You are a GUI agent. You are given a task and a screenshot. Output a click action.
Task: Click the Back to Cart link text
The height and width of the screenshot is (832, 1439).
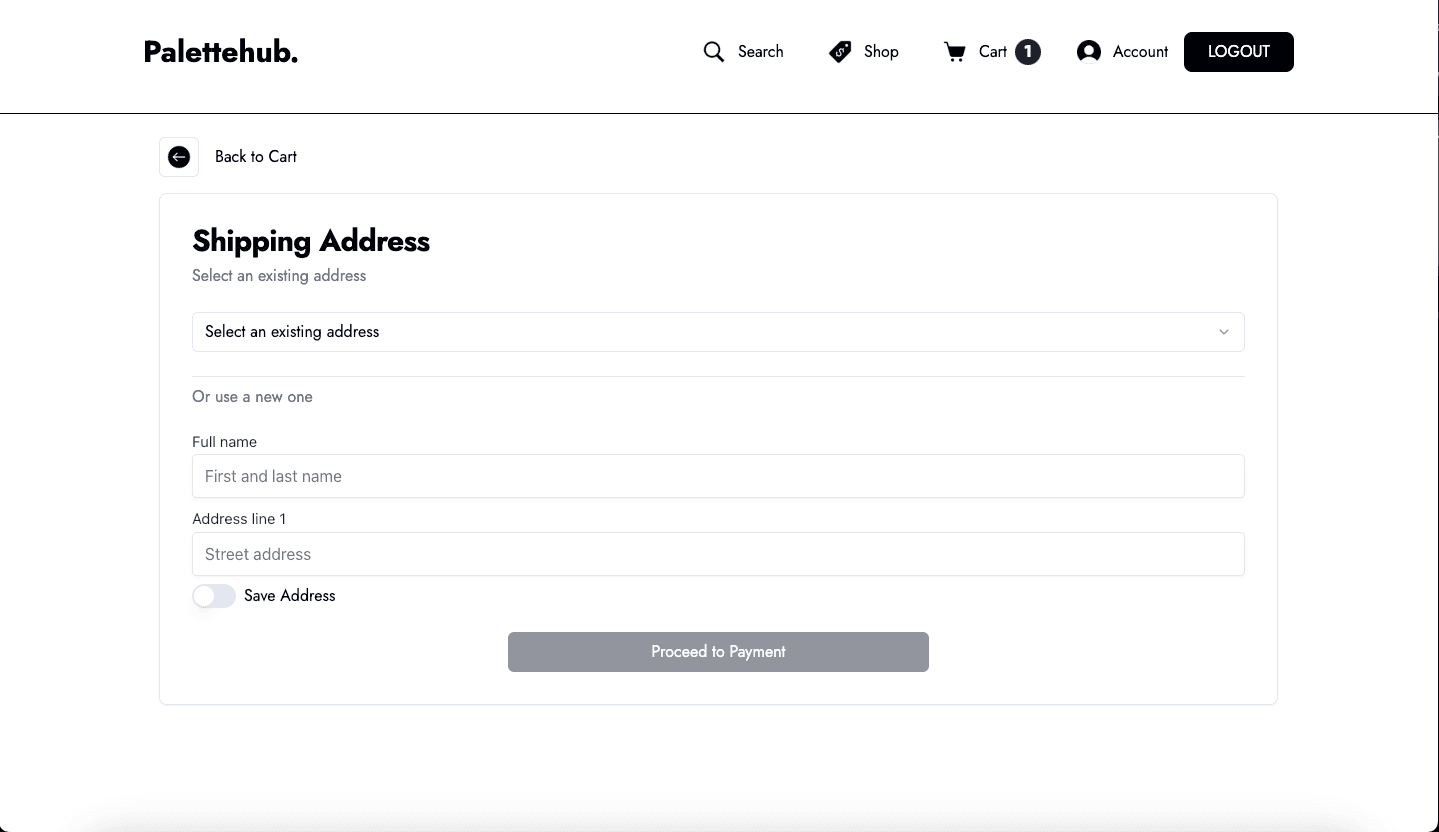pos(256,157)
